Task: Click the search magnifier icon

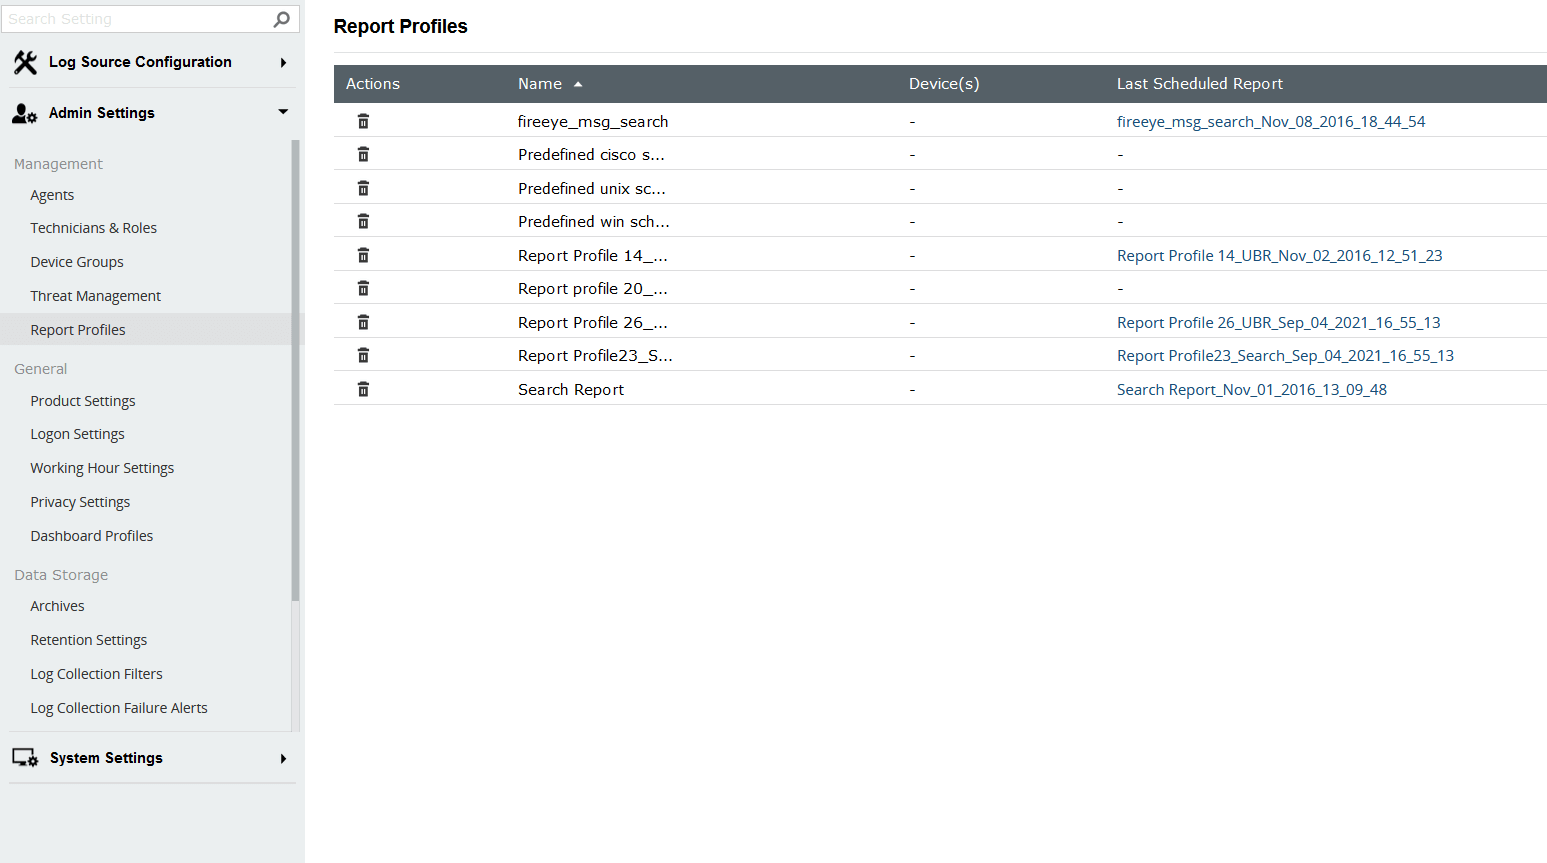Action: [x=281, y=18]
